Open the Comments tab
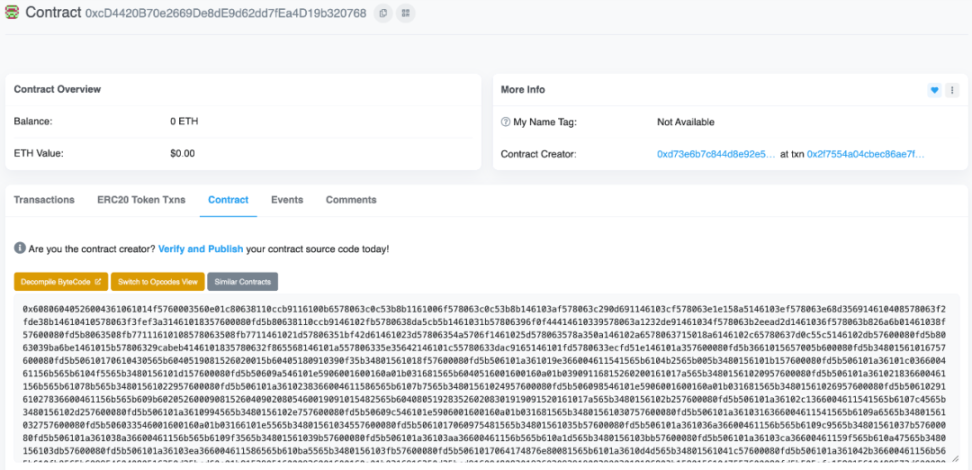Screen dimensions: 972x470 [x=351, y=200]
